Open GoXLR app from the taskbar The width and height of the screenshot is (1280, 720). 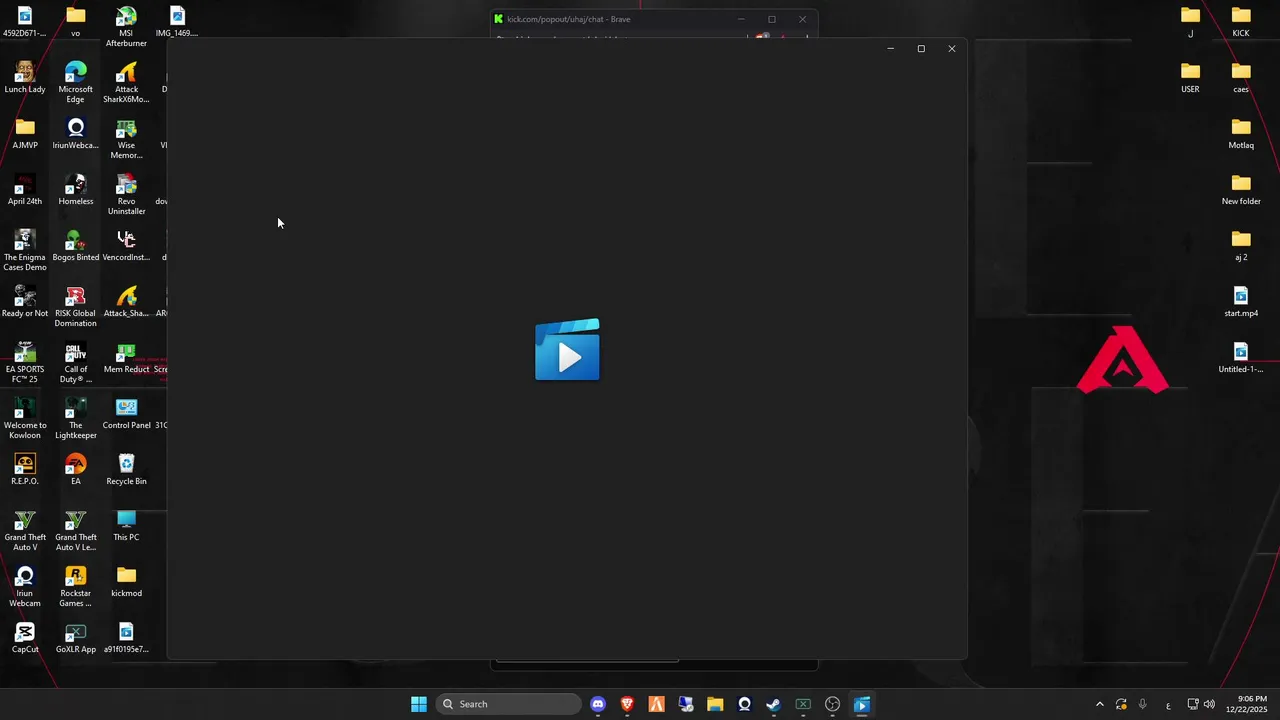tap(803, 704)
